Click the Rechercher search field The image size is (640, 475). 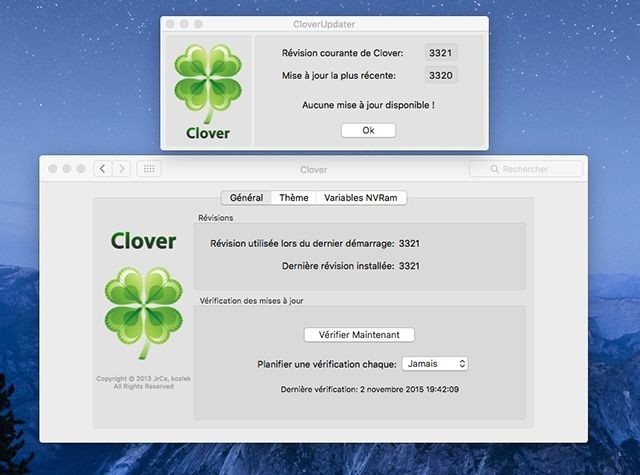point(526,169)
